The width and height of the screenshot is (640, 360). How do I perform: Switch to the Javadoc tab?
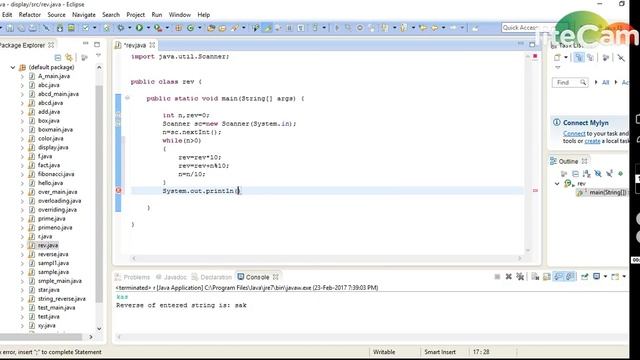[x=171, y=277]
